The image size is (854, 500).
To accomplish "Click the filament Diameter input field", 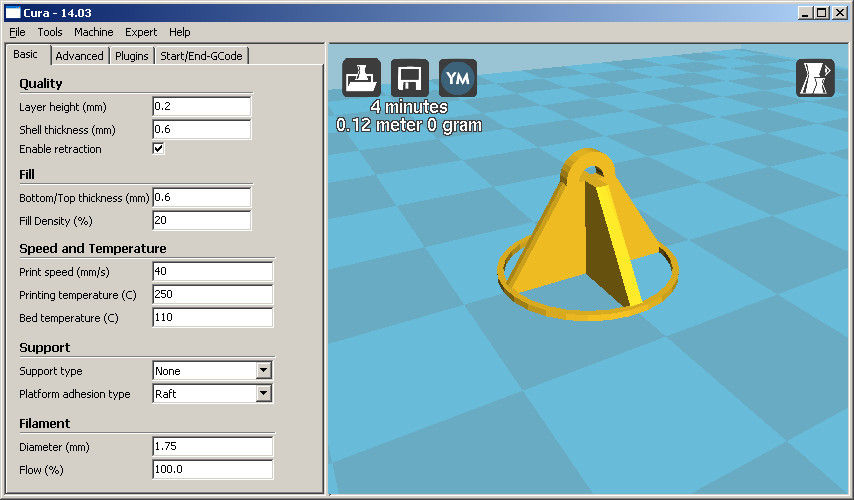I will pyautogui.click(x=212, y=446).
